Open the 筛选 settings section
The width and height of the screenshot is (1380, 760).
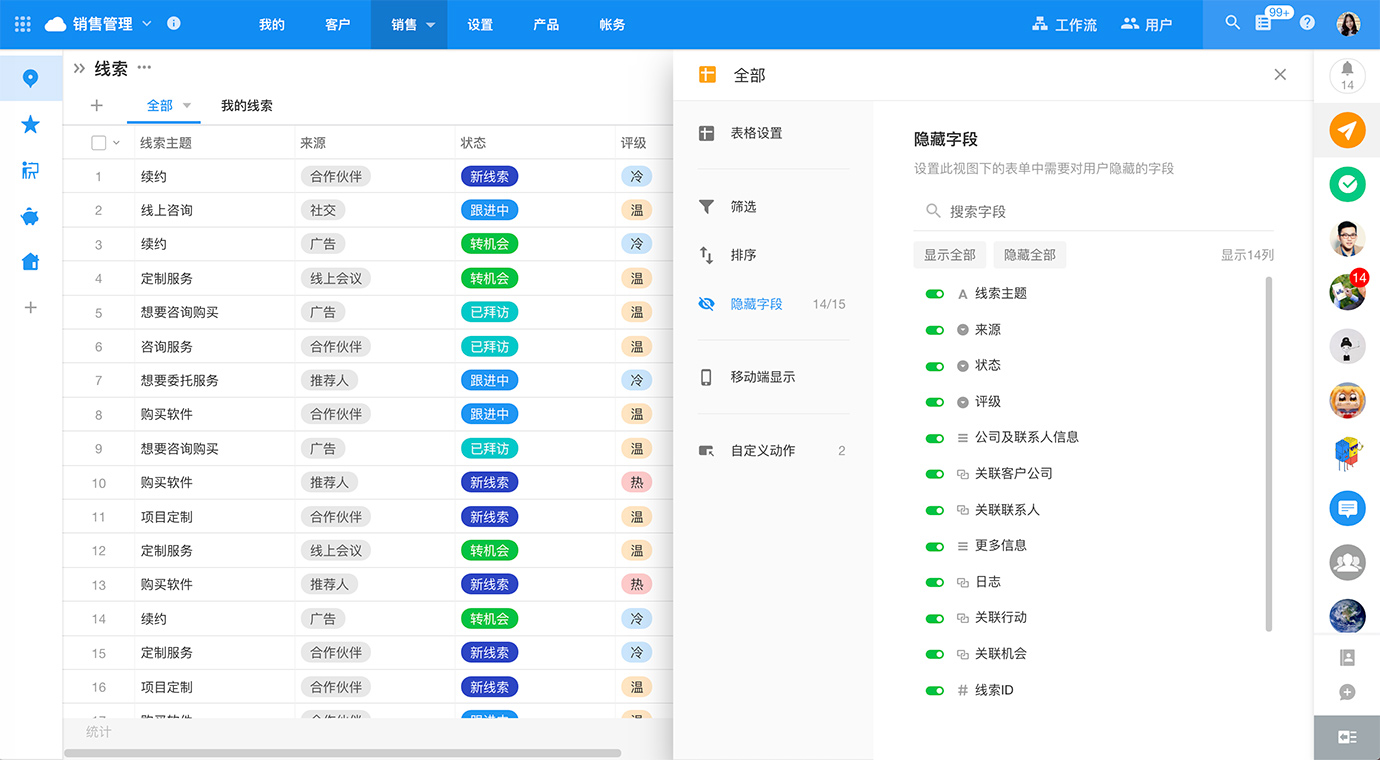[743, 207]
